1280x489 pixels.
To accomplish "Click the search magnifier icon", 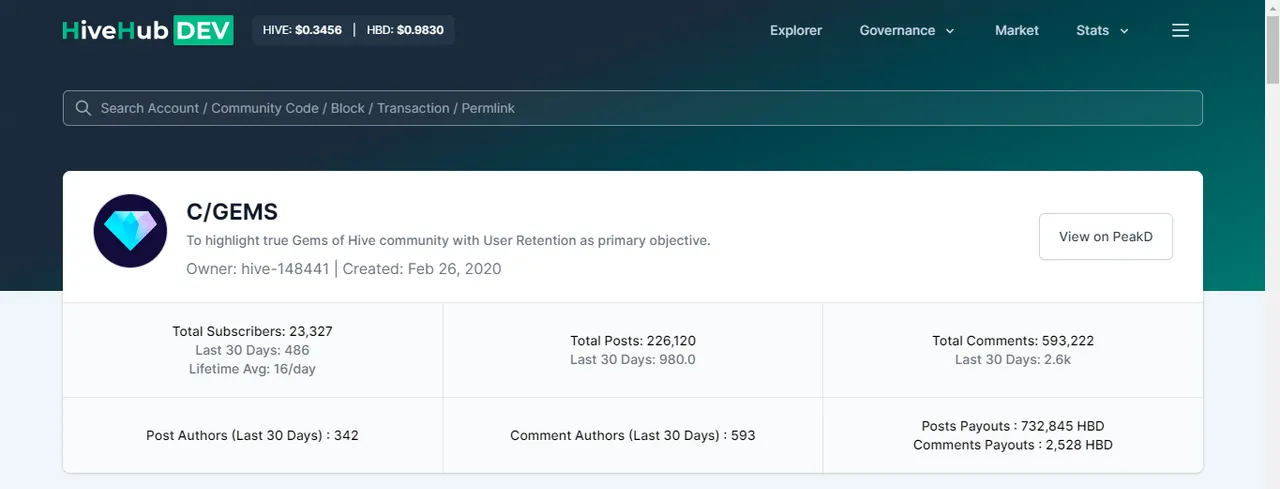I will pos(82,108).
